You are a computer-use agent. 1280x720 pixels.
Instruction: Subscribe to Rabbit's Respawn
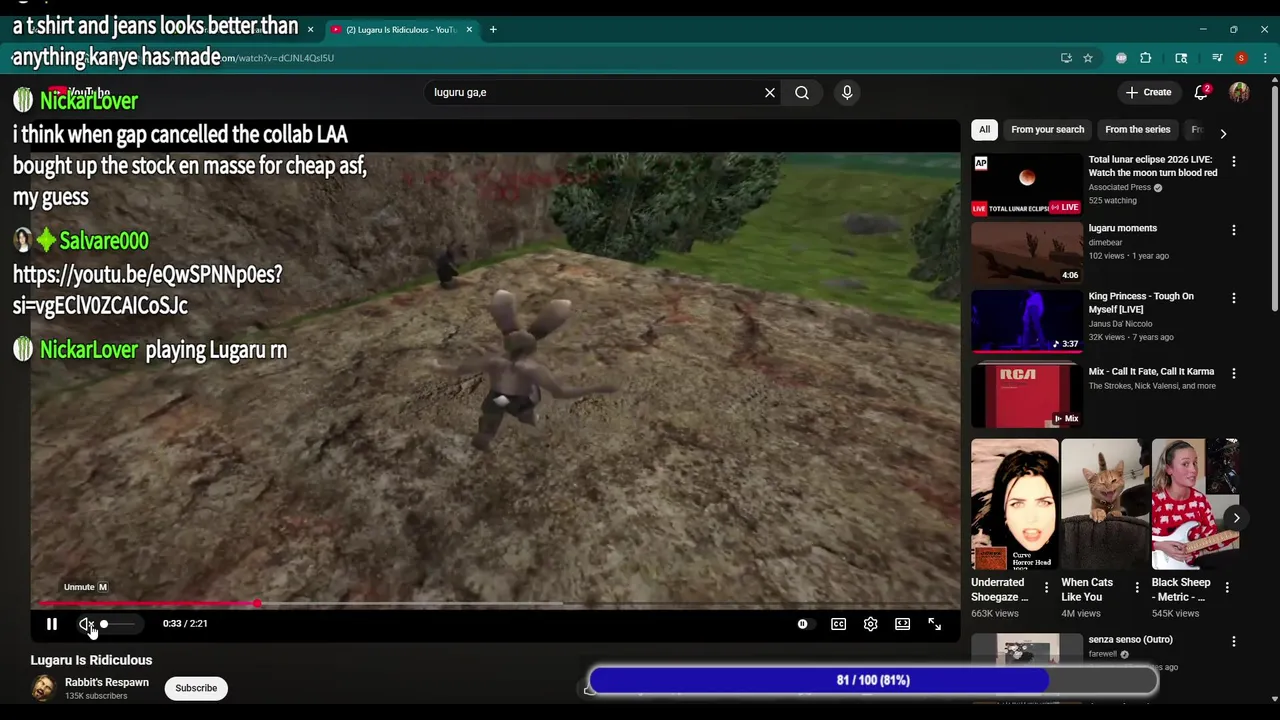pyautogui.click(x=196, y=688)
